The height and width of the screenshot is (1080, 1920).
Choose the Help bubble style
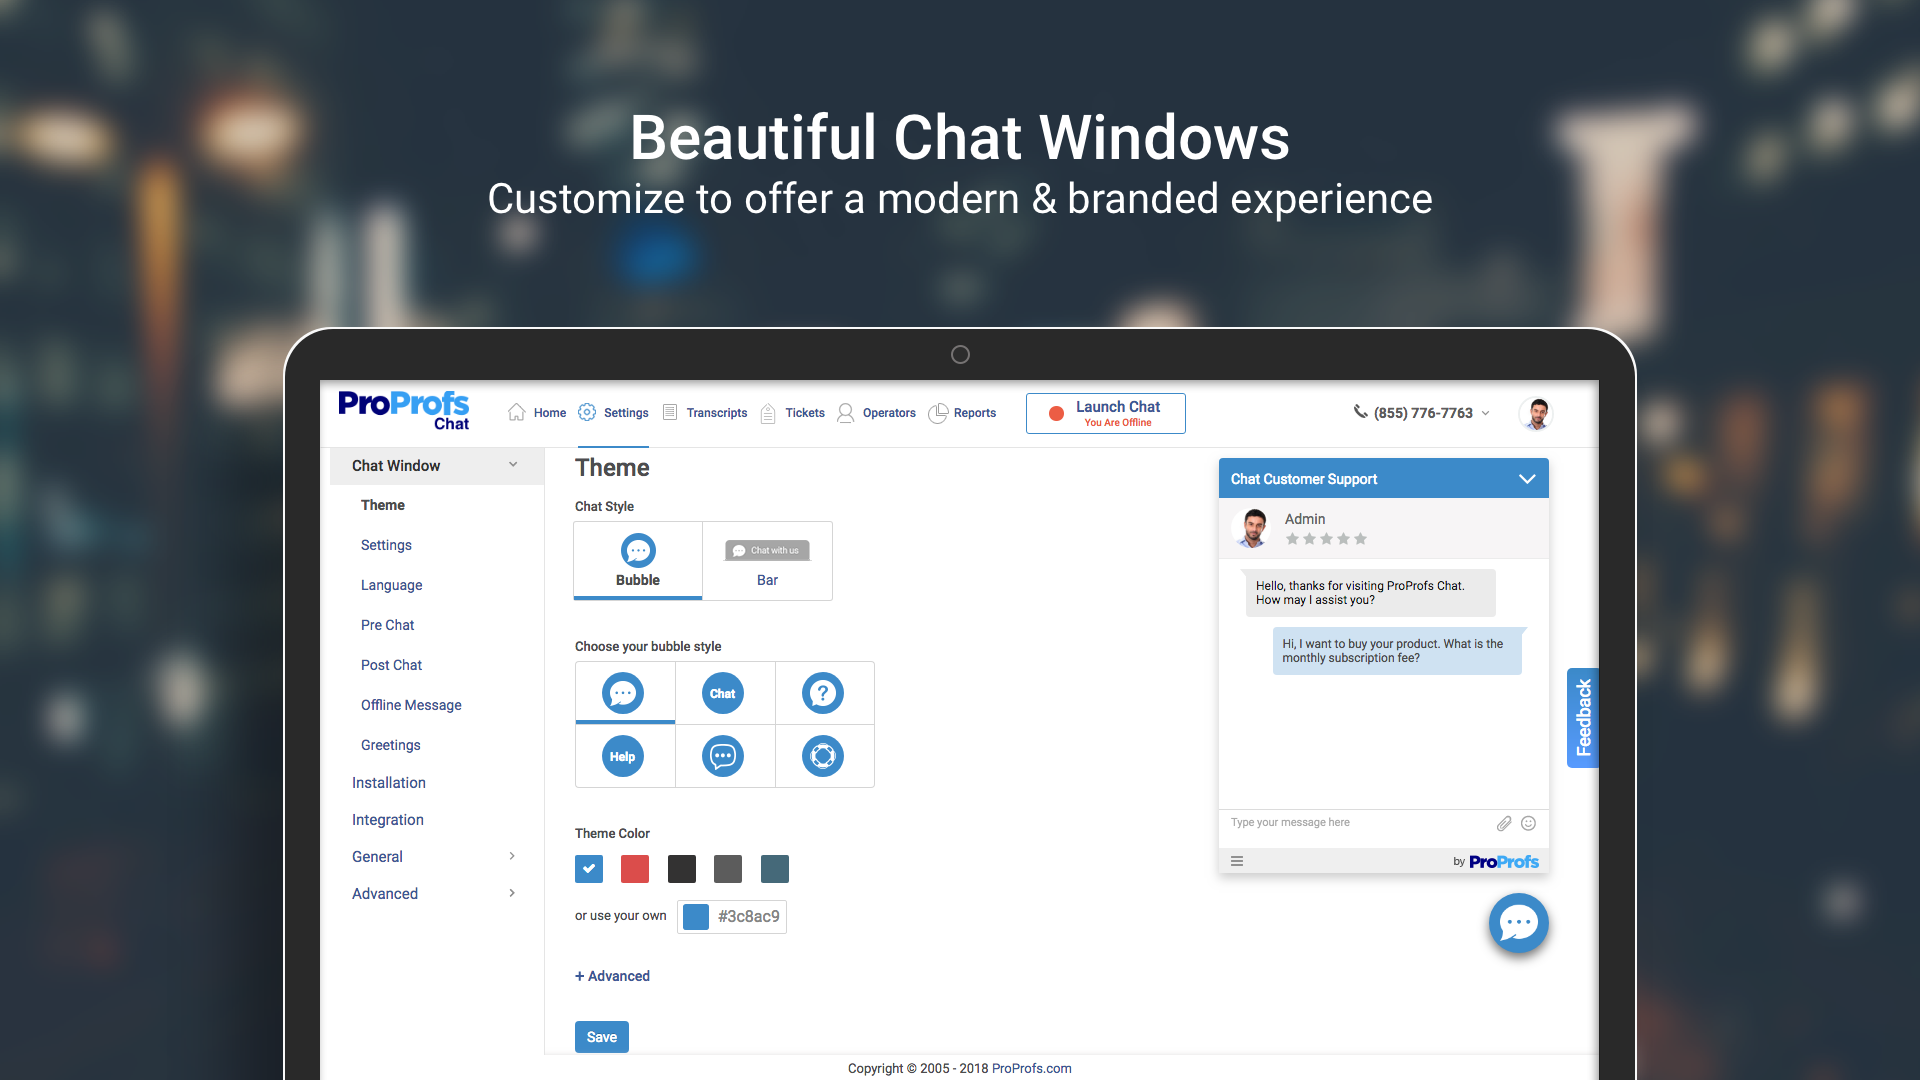click(623, 756)
